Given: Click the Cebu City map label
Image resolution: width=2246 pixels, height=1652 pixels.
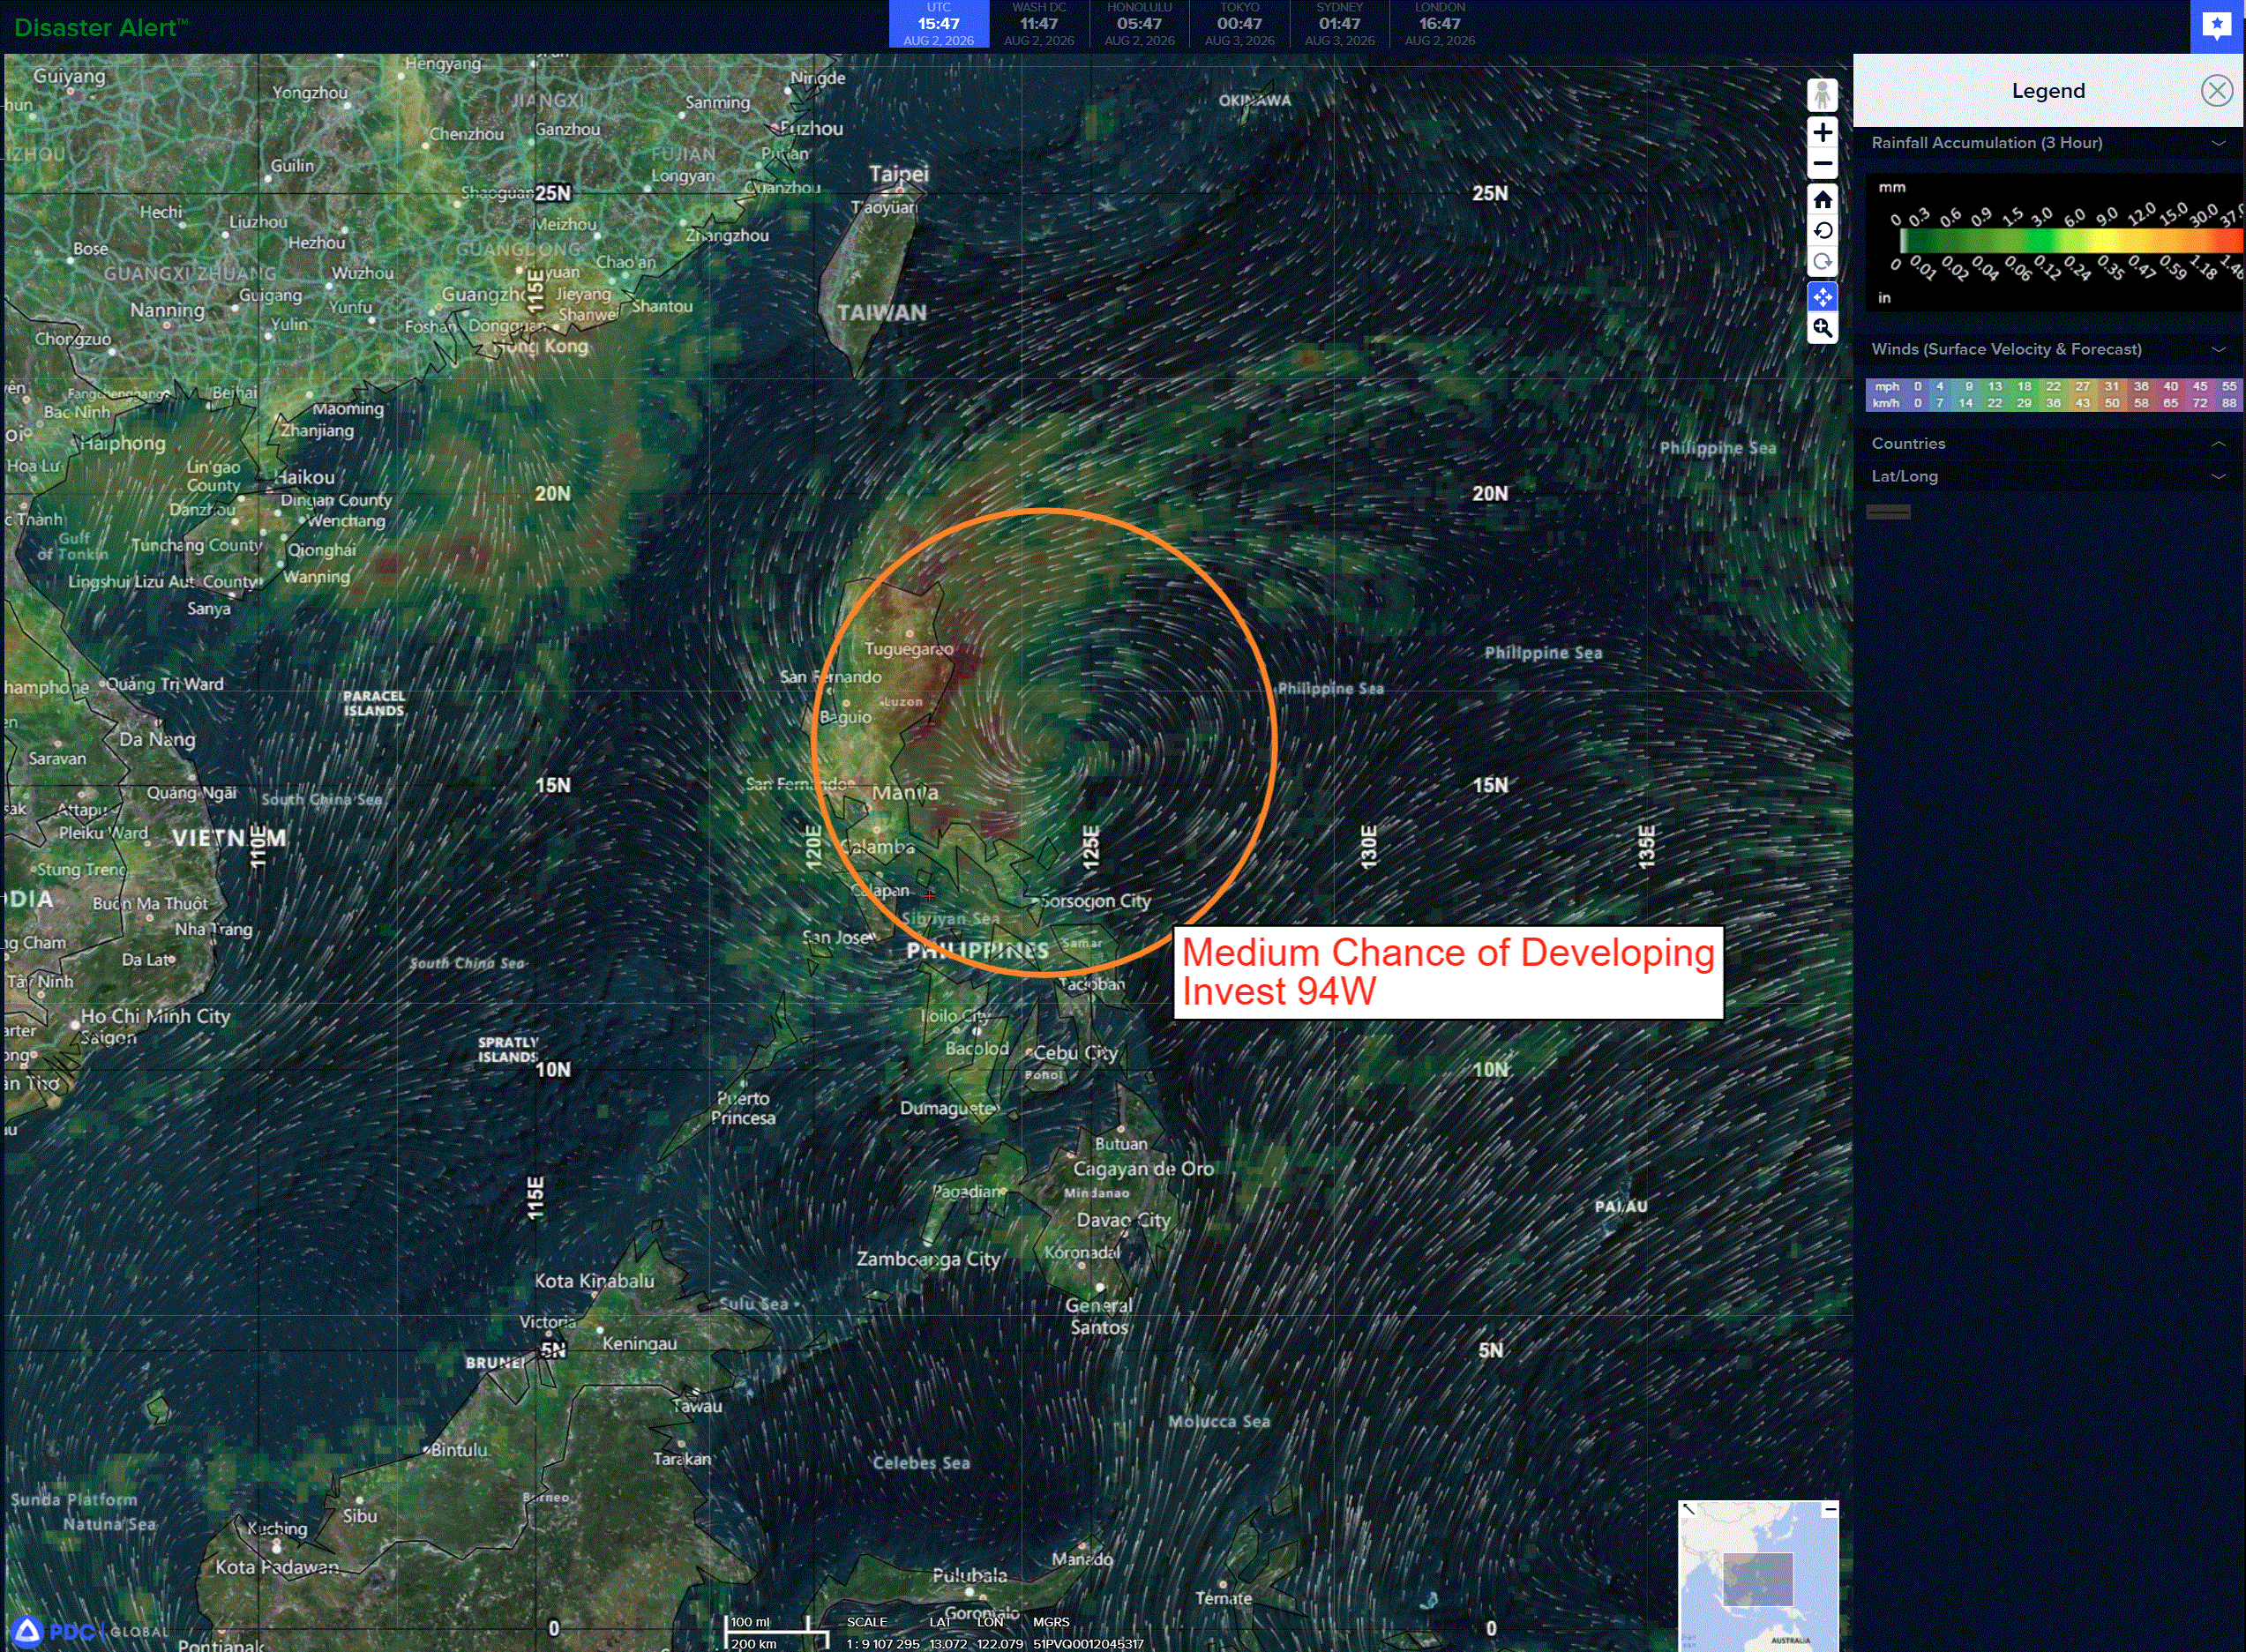Looking at the screenshot, I should [x=1075, y=1053].
